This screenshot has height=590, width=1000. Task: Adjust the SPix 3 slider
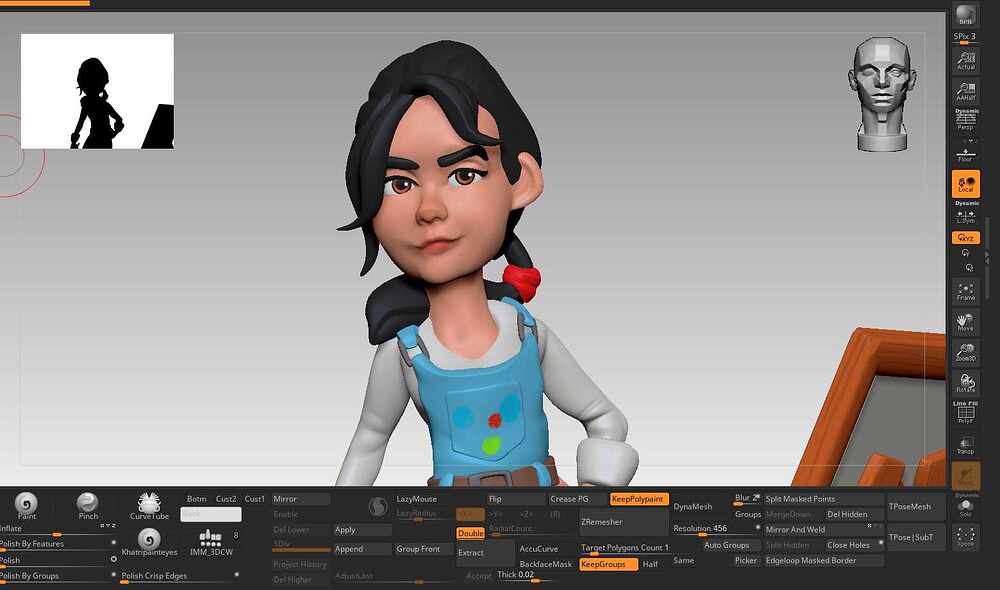(x=966, y=38)
